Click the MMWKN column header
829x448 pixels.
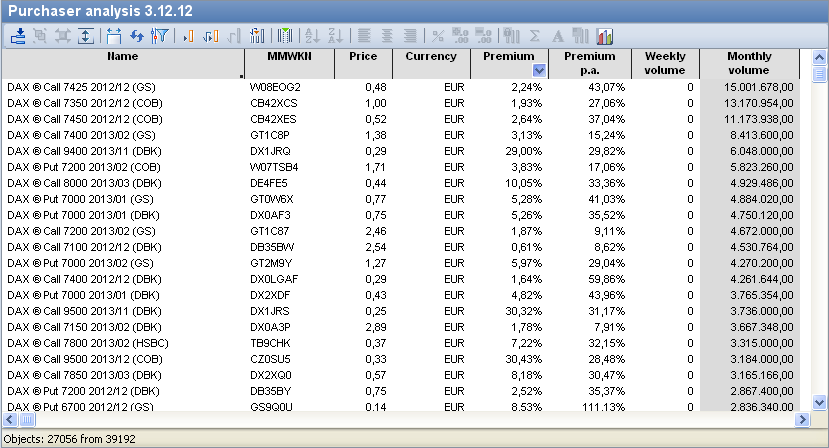[289, 57]
